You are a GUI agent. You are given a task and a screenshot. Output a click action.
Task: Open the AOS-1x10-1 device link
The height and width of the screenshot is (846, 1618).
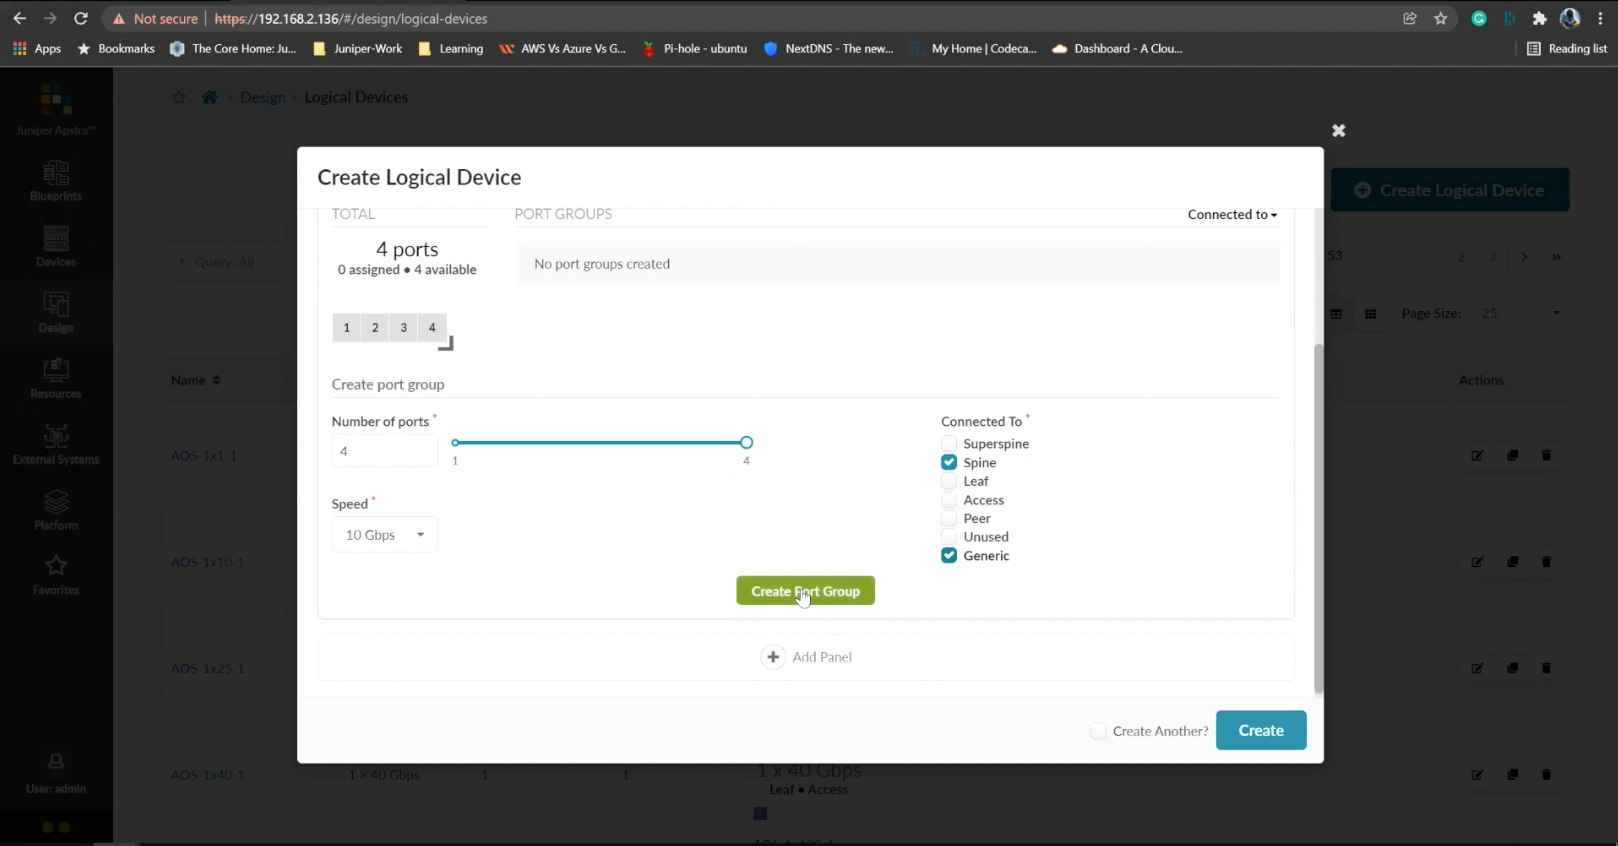tap(207, 562)
